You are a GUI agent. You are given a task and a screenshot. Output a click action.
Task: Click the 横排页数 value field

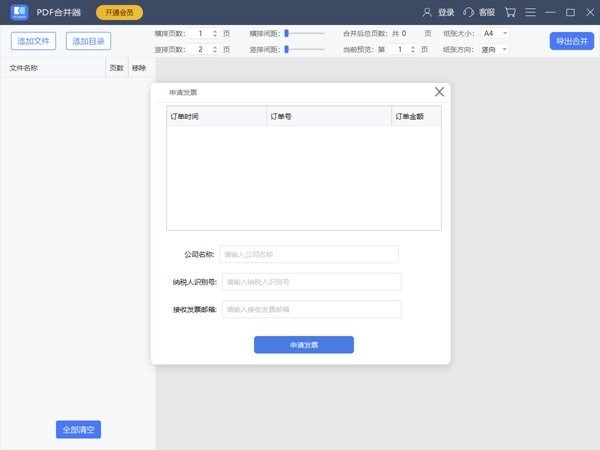200,34
